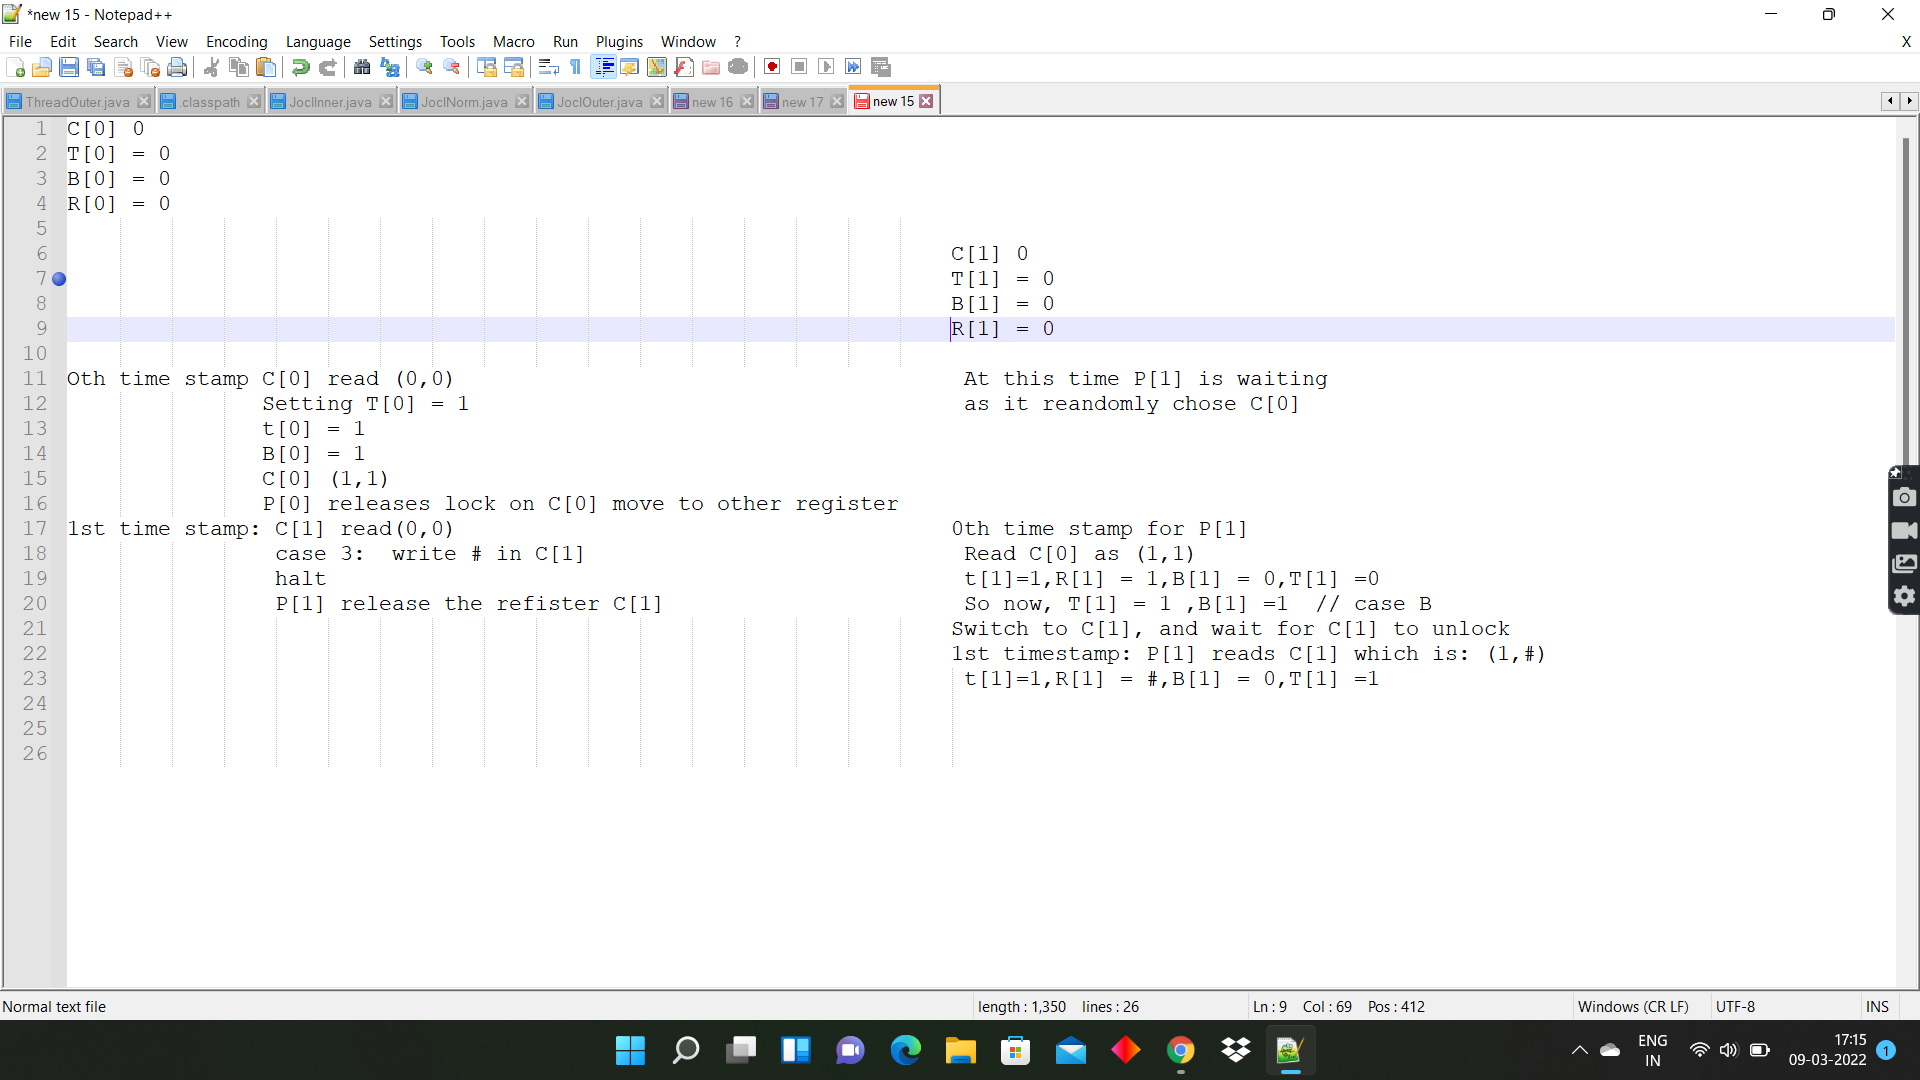This screenshot has height=1080, width=1920.
Task: Switch to new 16 tab
Action: click(x=712, y=101)
